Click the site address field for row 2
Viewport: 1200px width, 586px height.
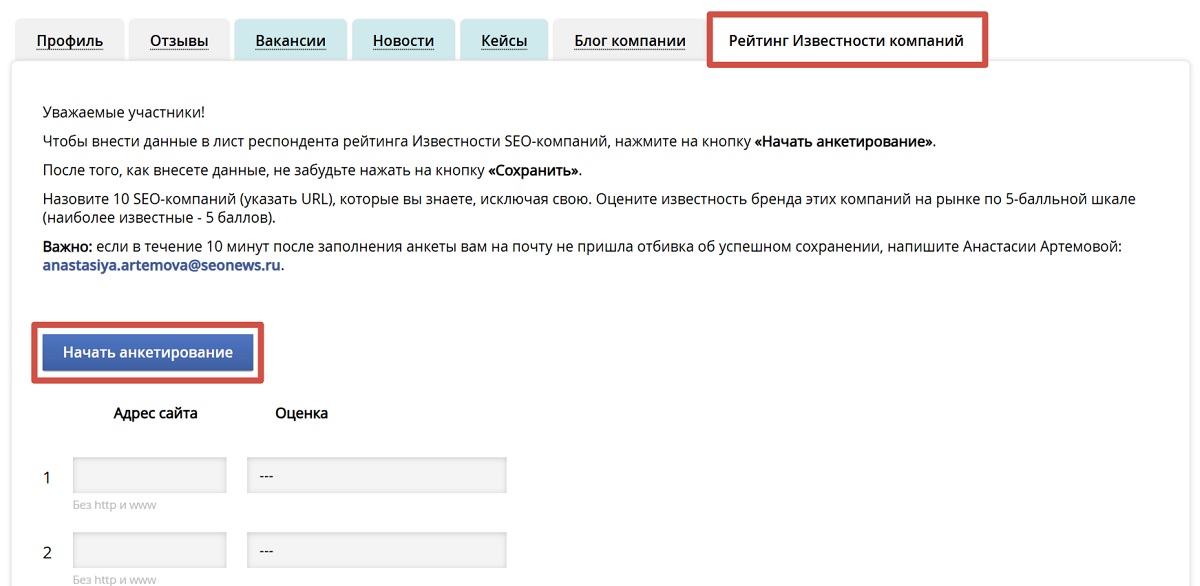click(148, 549)
